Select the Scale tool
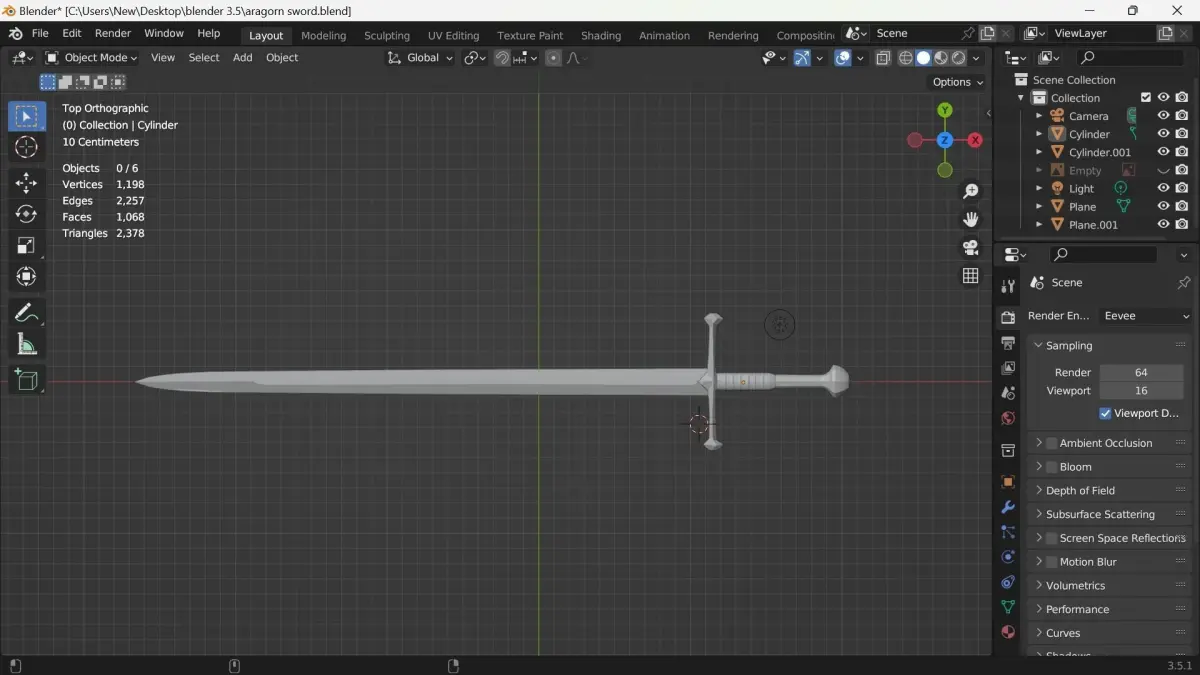 [x=27, y=245]
